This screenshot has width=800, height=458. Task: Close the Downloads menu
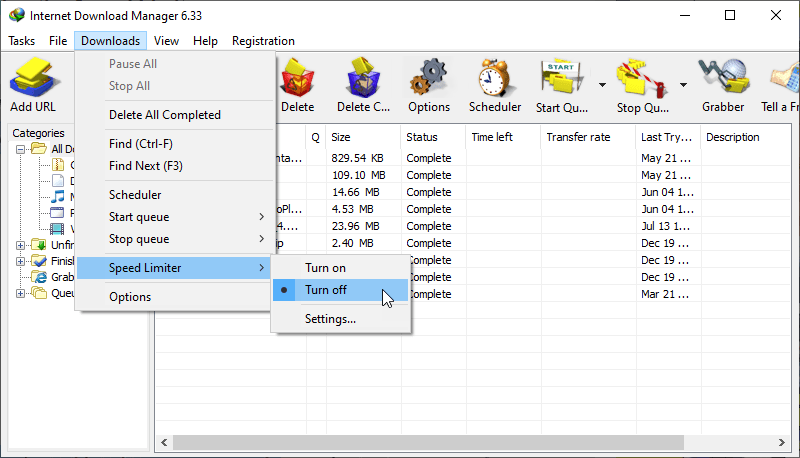click(110, 41)
